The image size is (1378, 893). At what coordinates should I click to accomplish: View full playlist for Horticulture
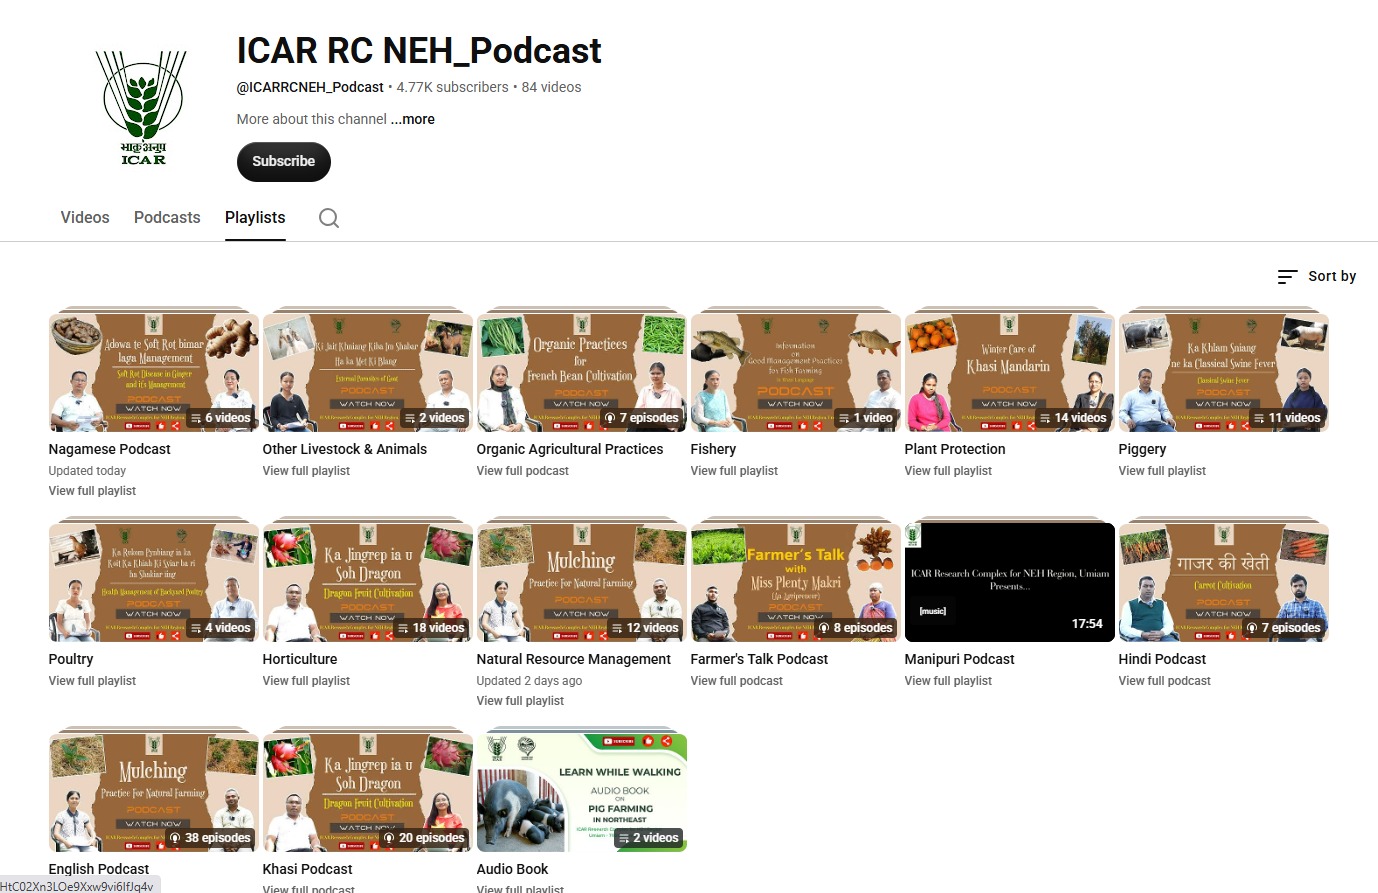point(306,681)
